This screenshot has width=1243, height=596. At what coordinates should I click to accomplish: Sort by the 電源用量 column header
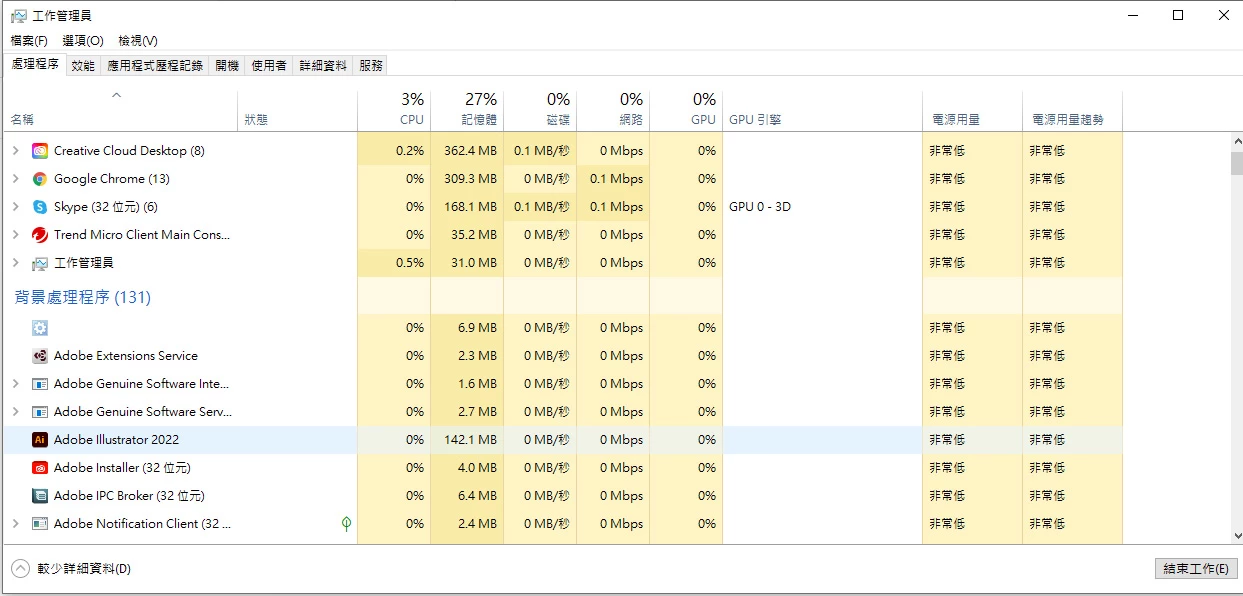click(x=972, y=110)
